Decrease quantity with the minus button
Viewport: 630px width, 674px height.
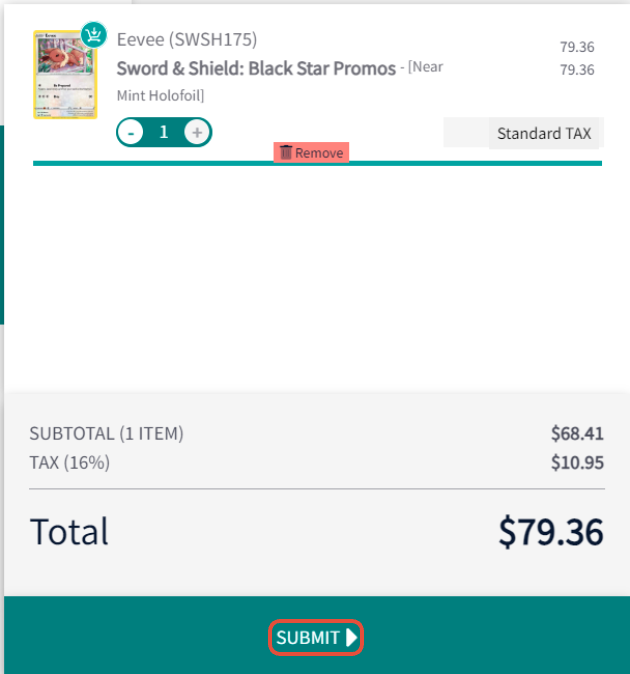point(130,132)
